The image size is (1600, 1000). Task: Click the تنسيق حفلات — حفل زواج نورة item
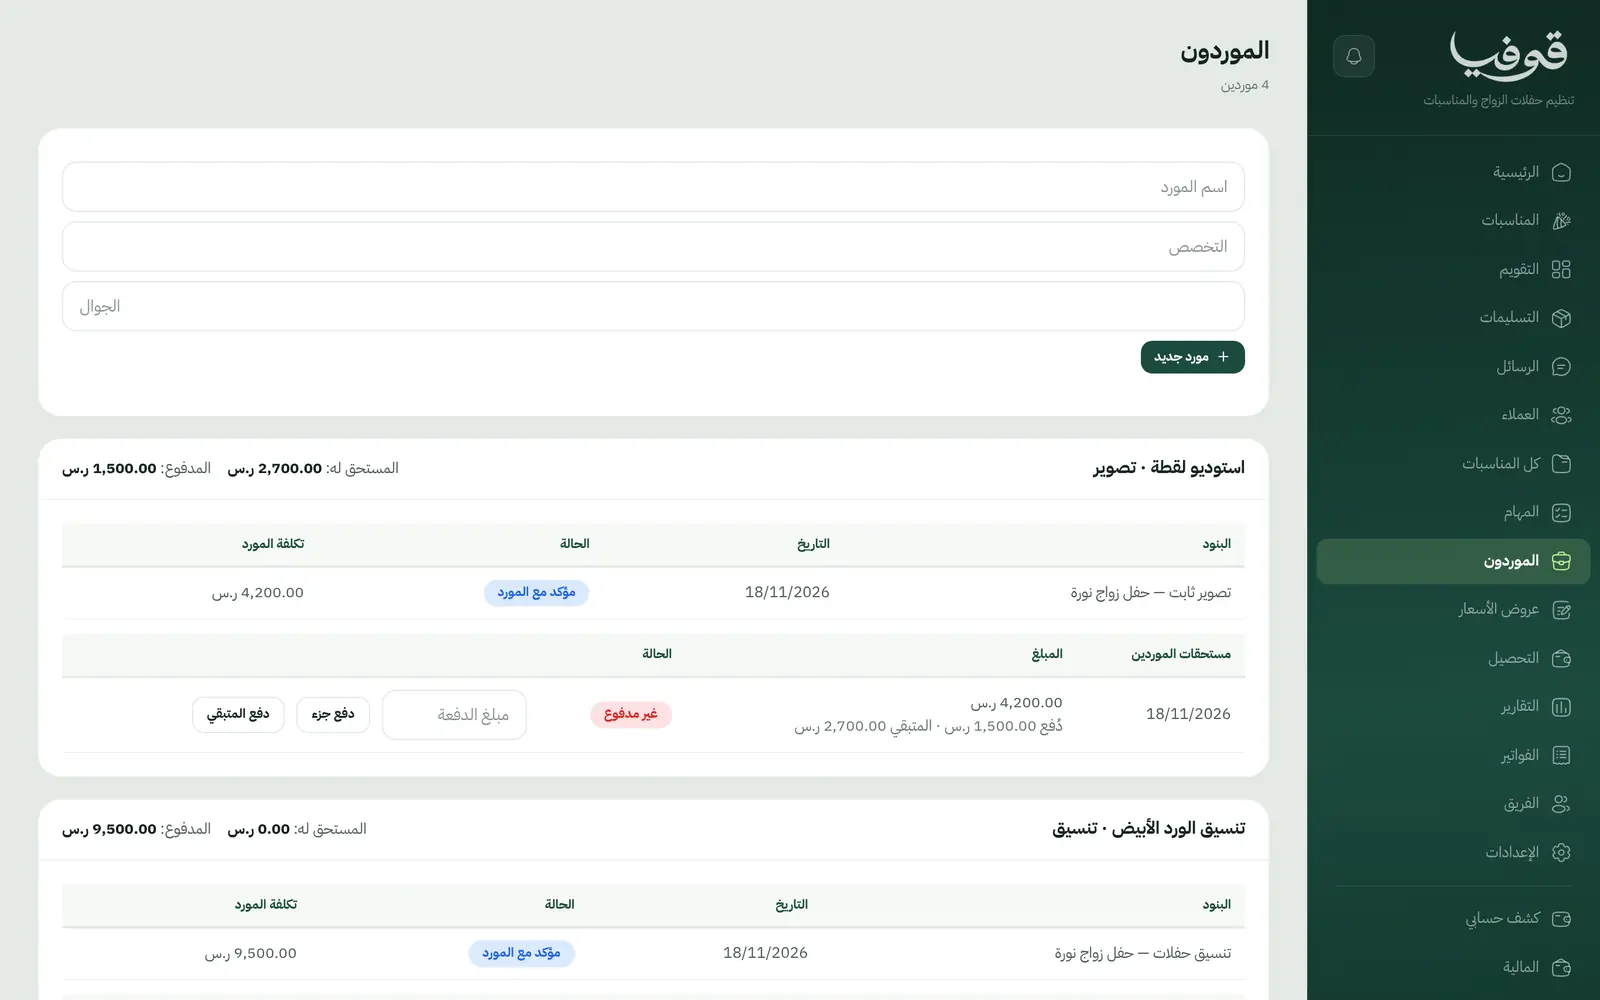point(1143,954)
